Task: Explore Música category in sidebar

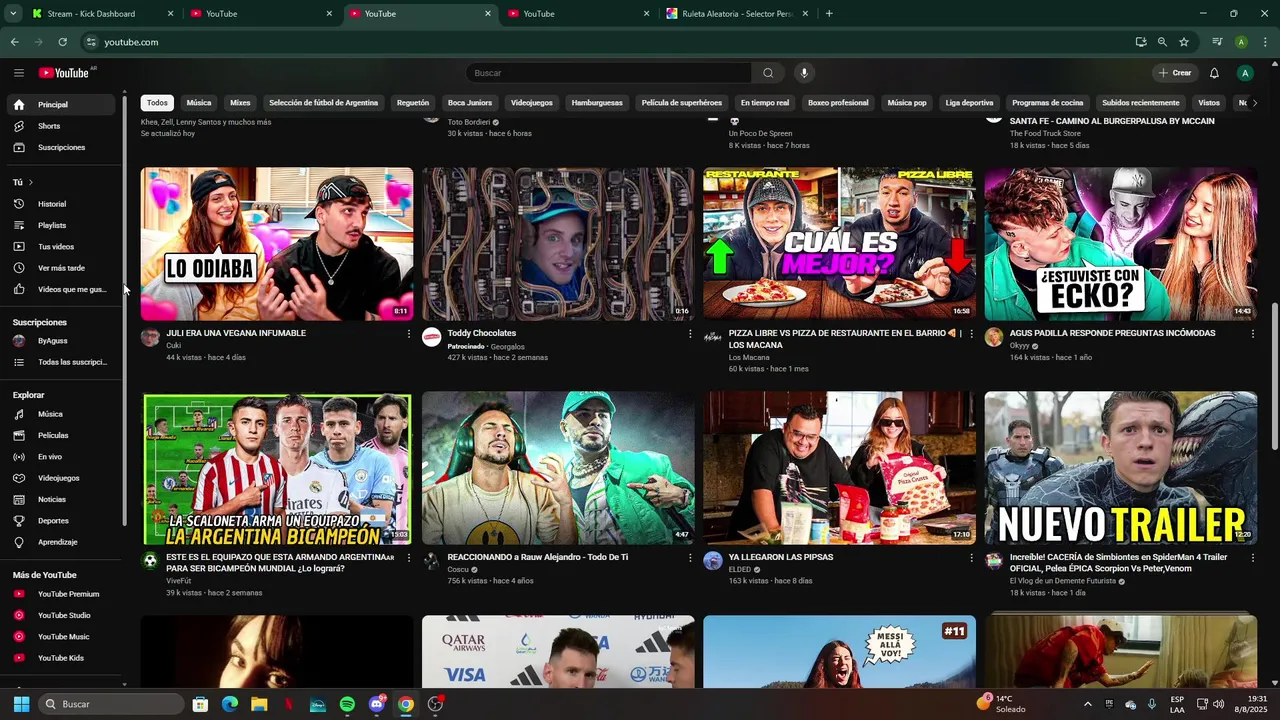Action: [62, 414]
